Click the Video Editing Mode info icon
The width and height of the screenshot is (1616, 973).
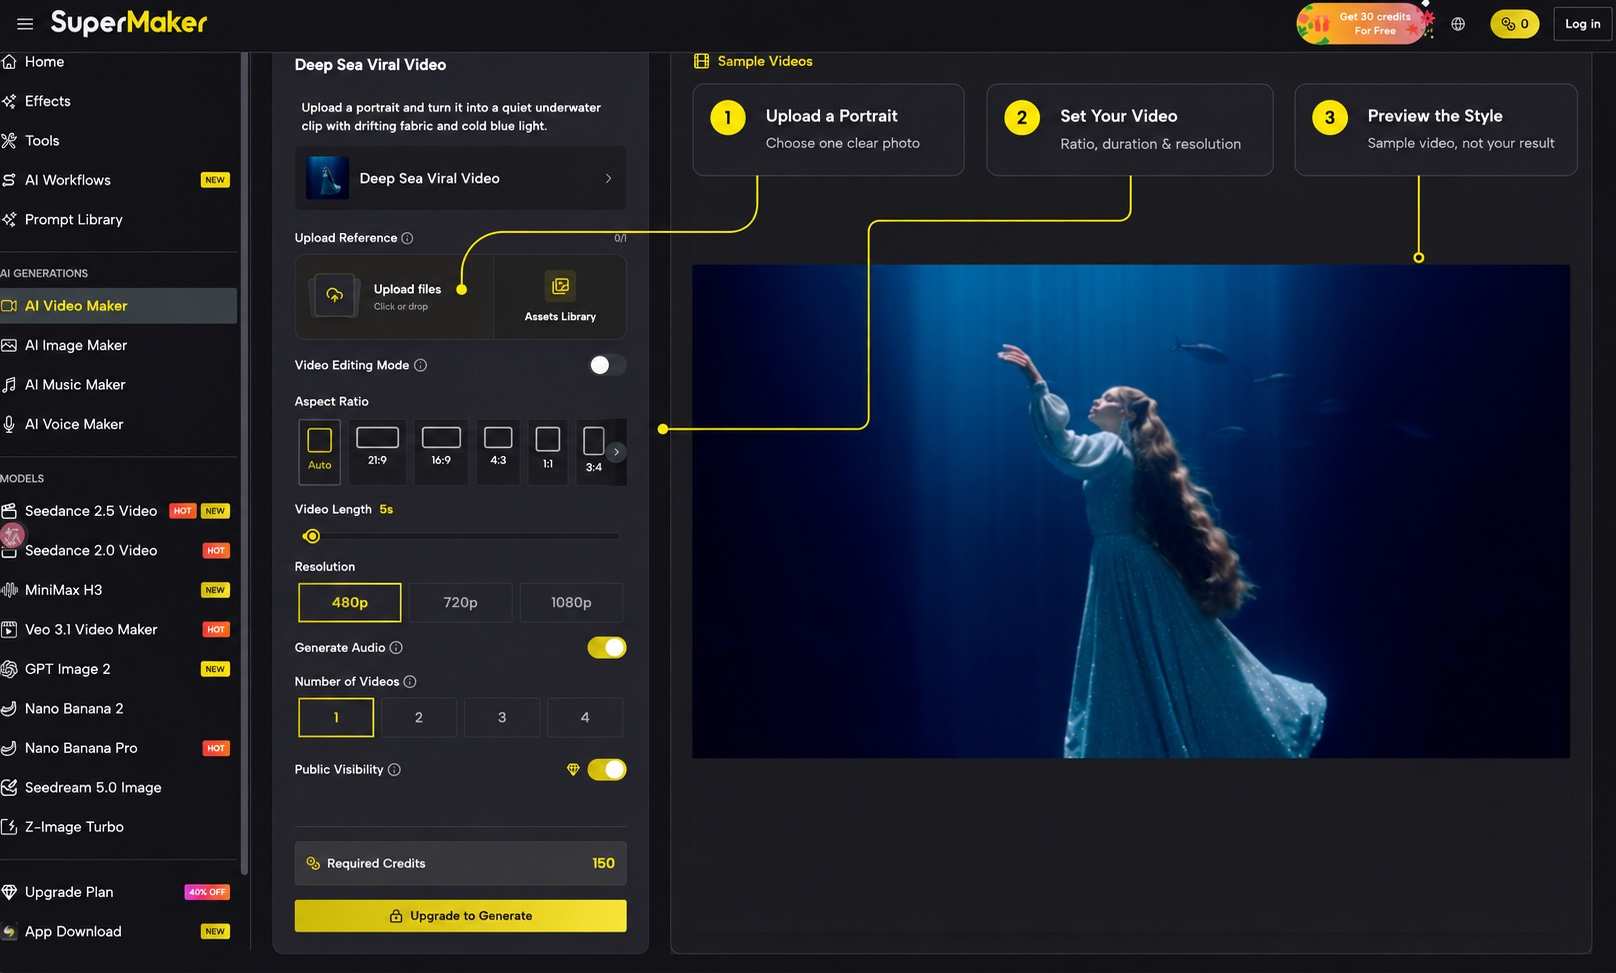(x=420, y=365)
